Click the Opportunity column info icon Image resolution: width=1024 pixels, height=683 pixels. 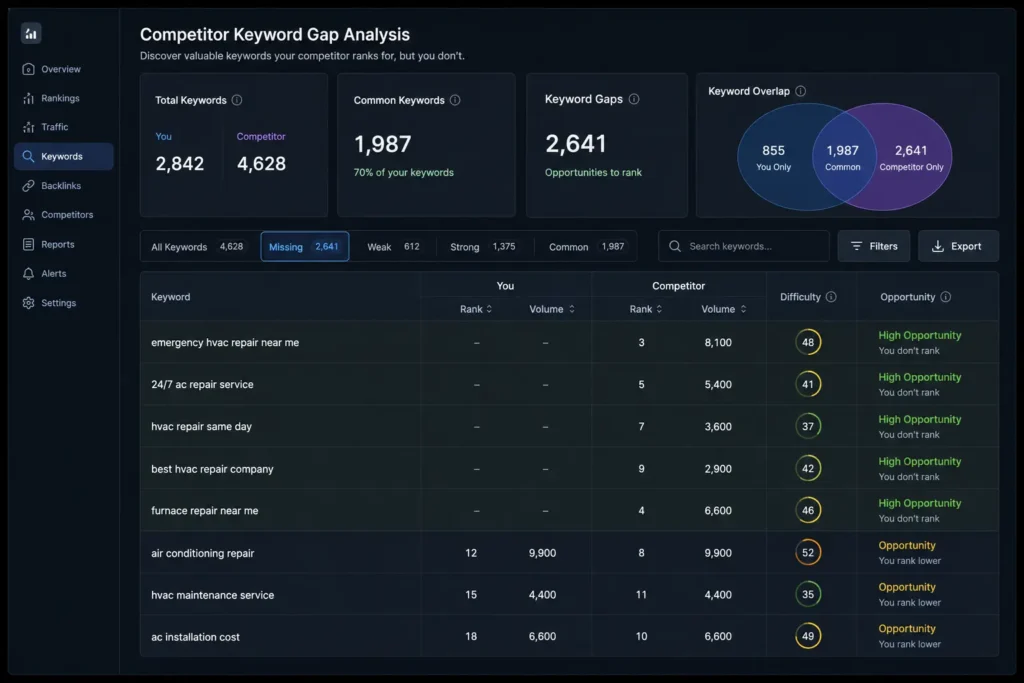(x=946, y=297)
